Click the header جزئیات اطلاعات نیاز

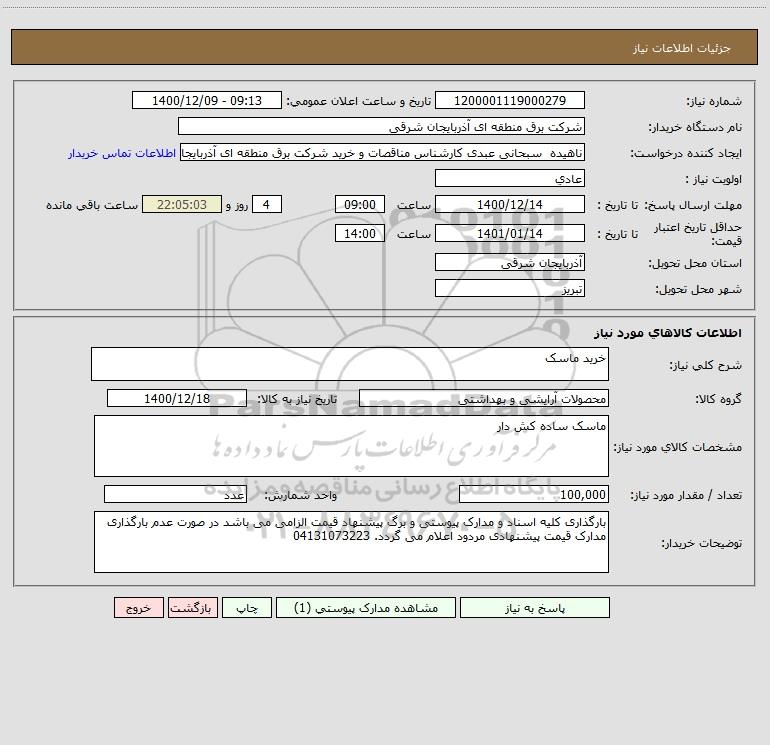[682, 48]
